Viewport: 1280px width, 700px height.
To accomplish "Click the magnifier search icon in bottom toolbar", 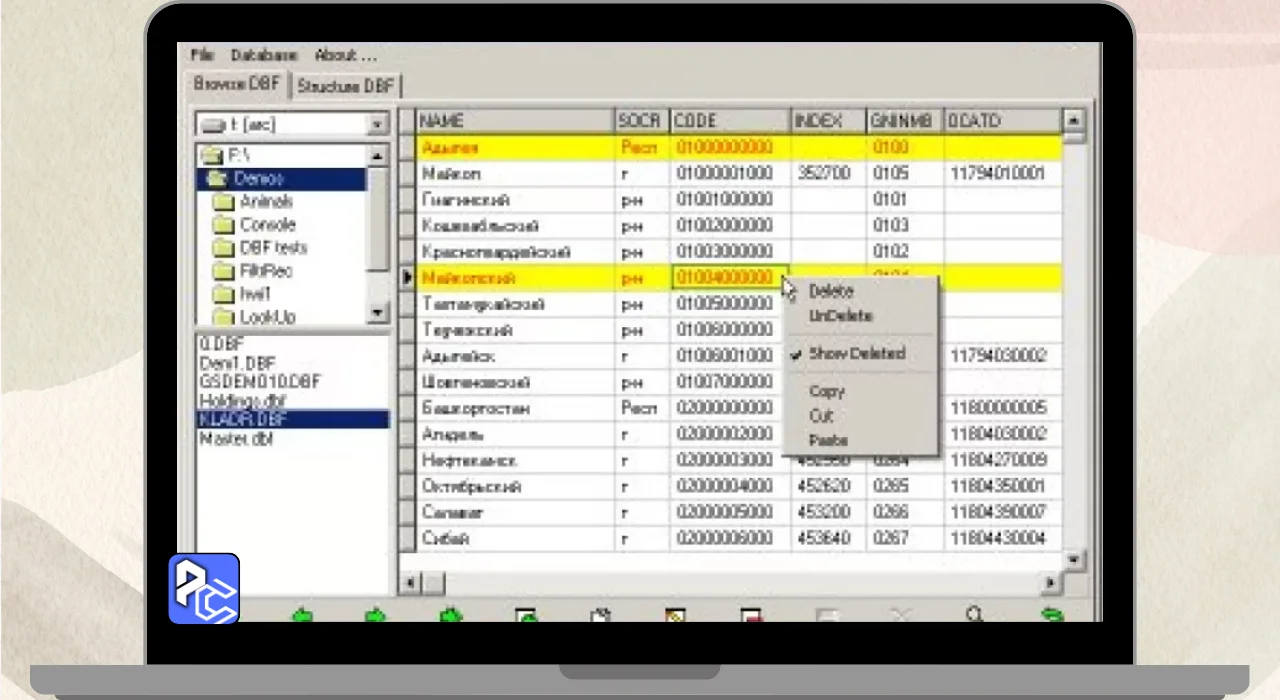I will click(975, 613).
